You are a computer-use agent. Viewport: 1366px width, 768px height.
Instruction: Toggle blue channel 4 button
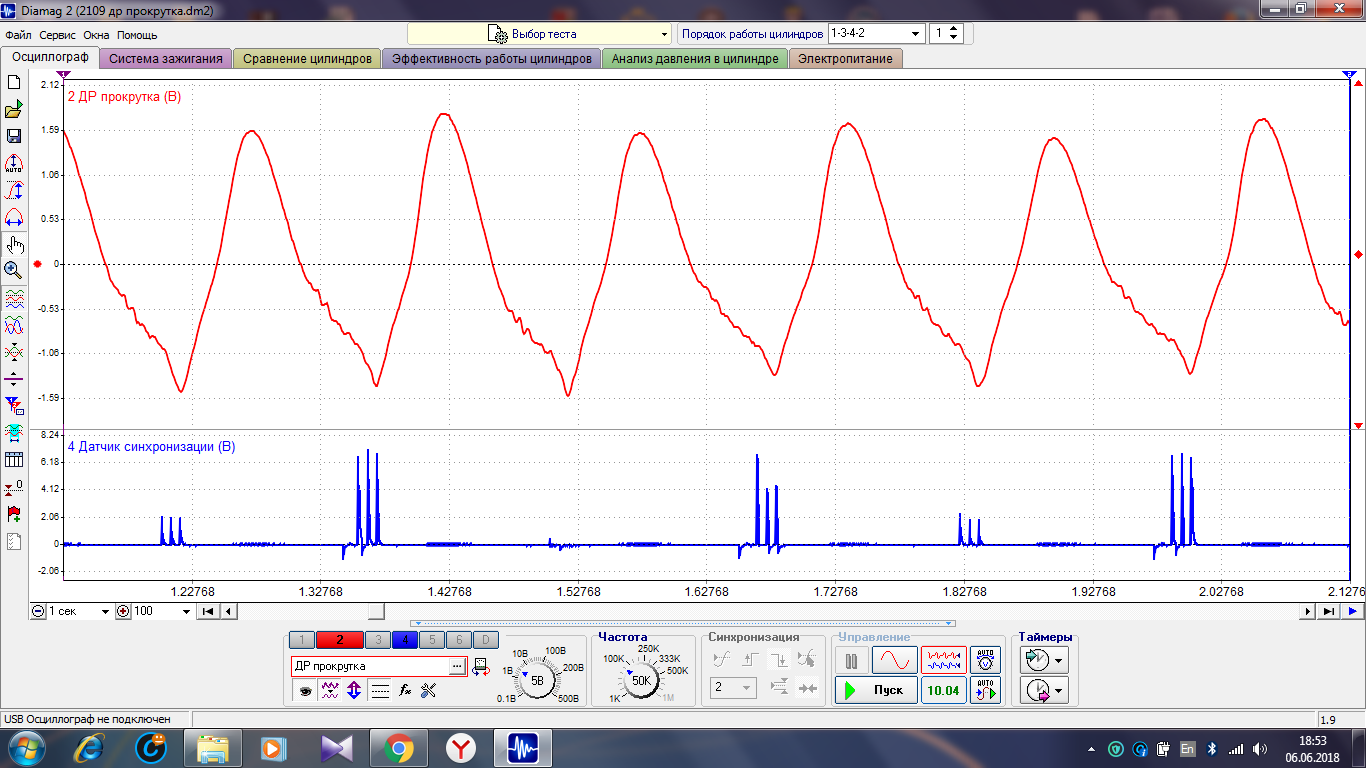405,640
